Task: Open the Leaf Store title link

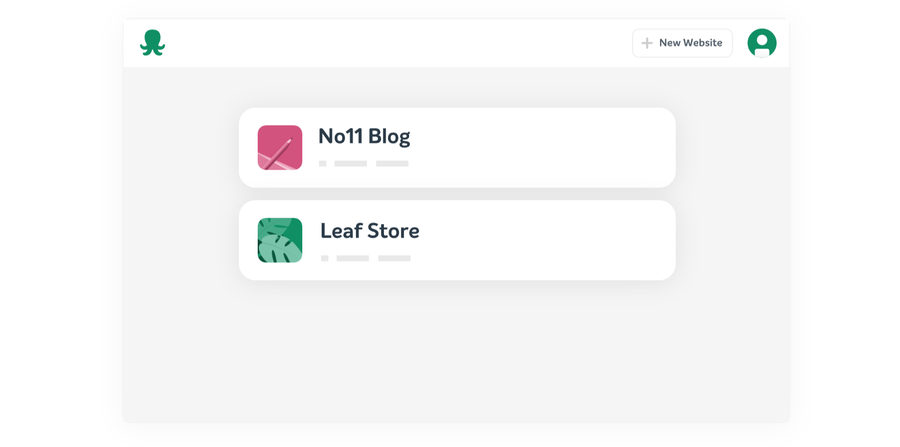Action: pyautogui.click(x=370, y=231)
